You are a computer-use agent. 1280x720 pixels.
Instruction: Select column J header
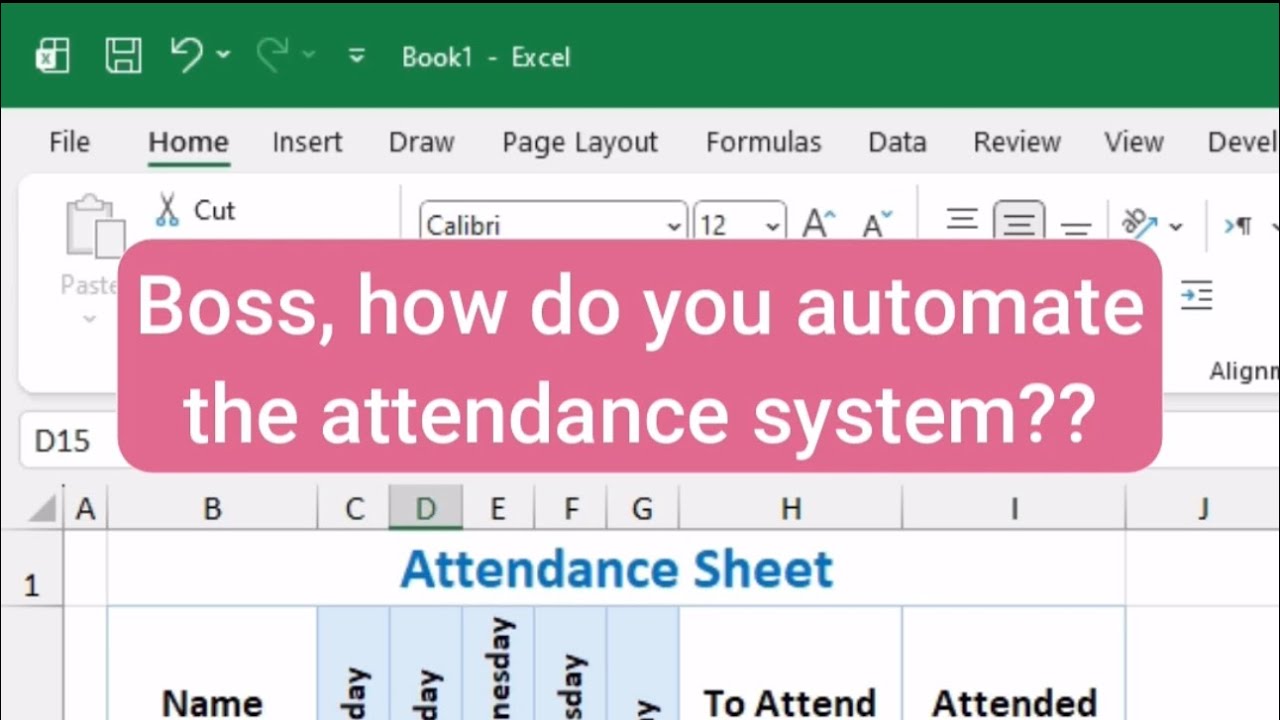point(1203,509)
